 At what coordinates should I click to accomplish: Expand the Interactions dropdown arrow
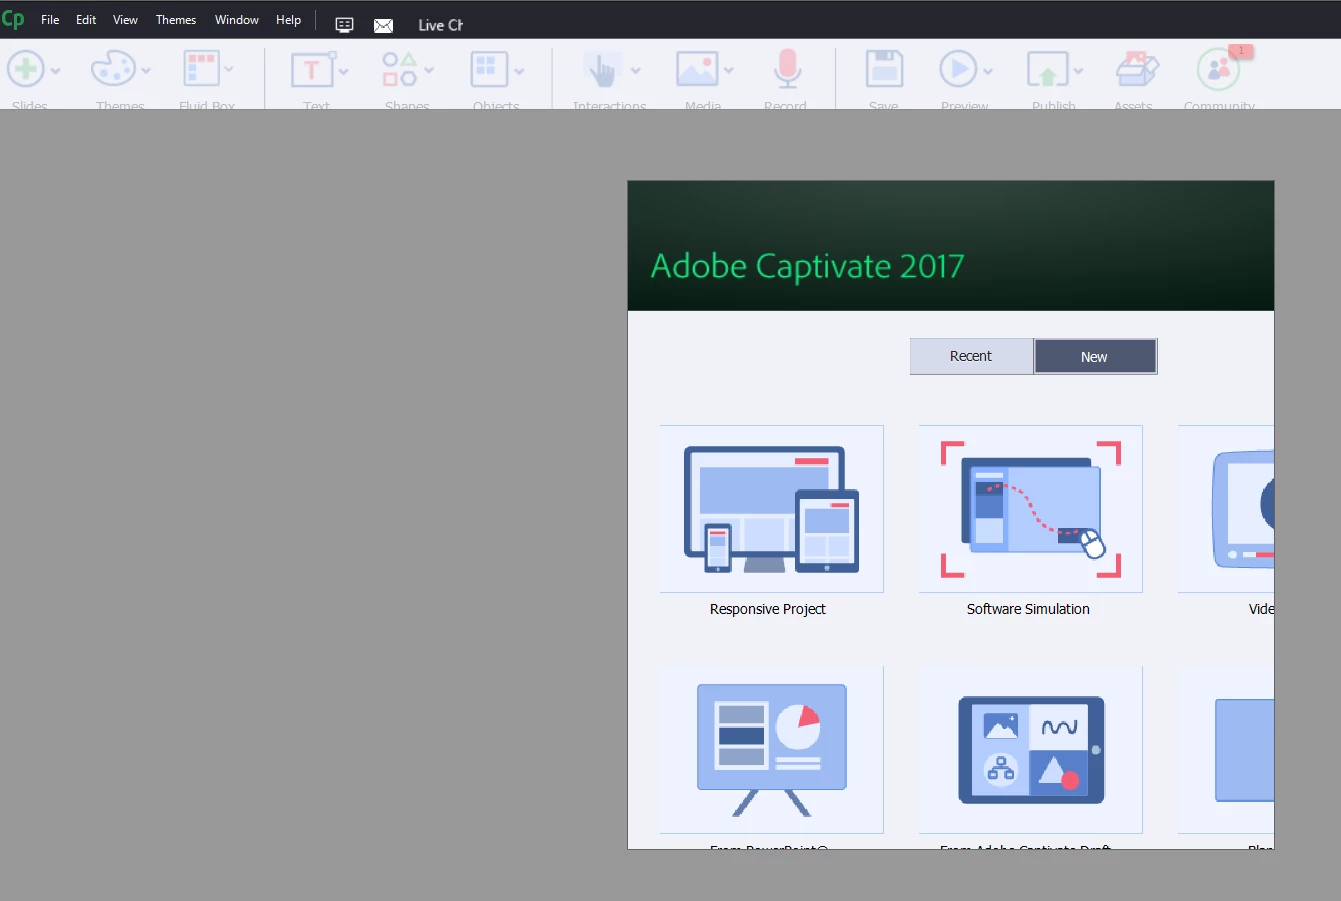click(636, 71)
